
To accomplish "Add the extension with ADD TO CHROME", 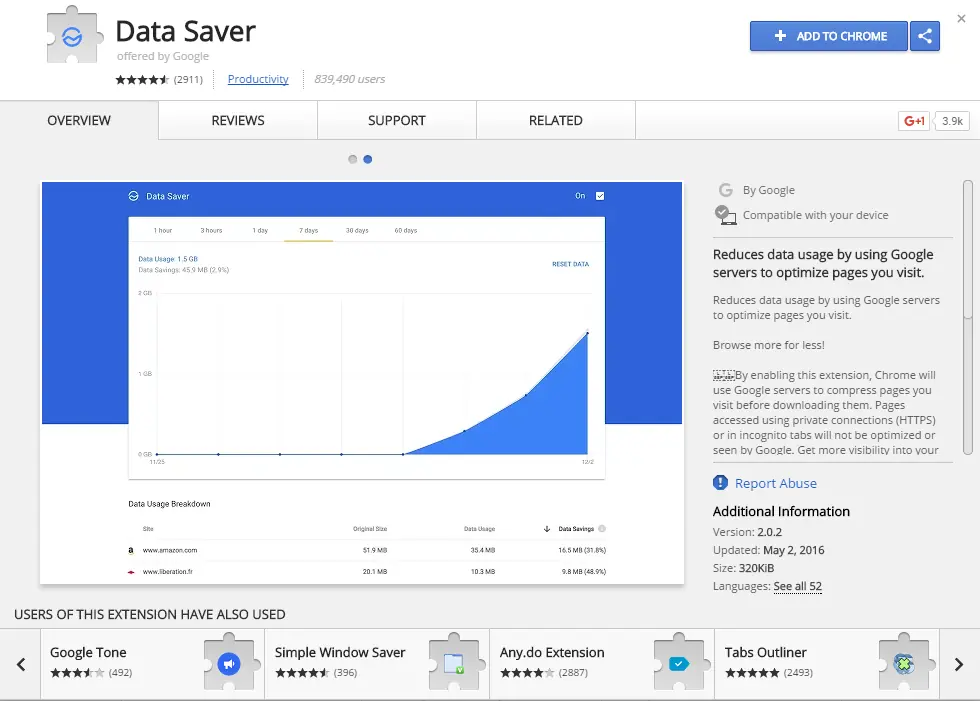I will [x=829, y=36].
